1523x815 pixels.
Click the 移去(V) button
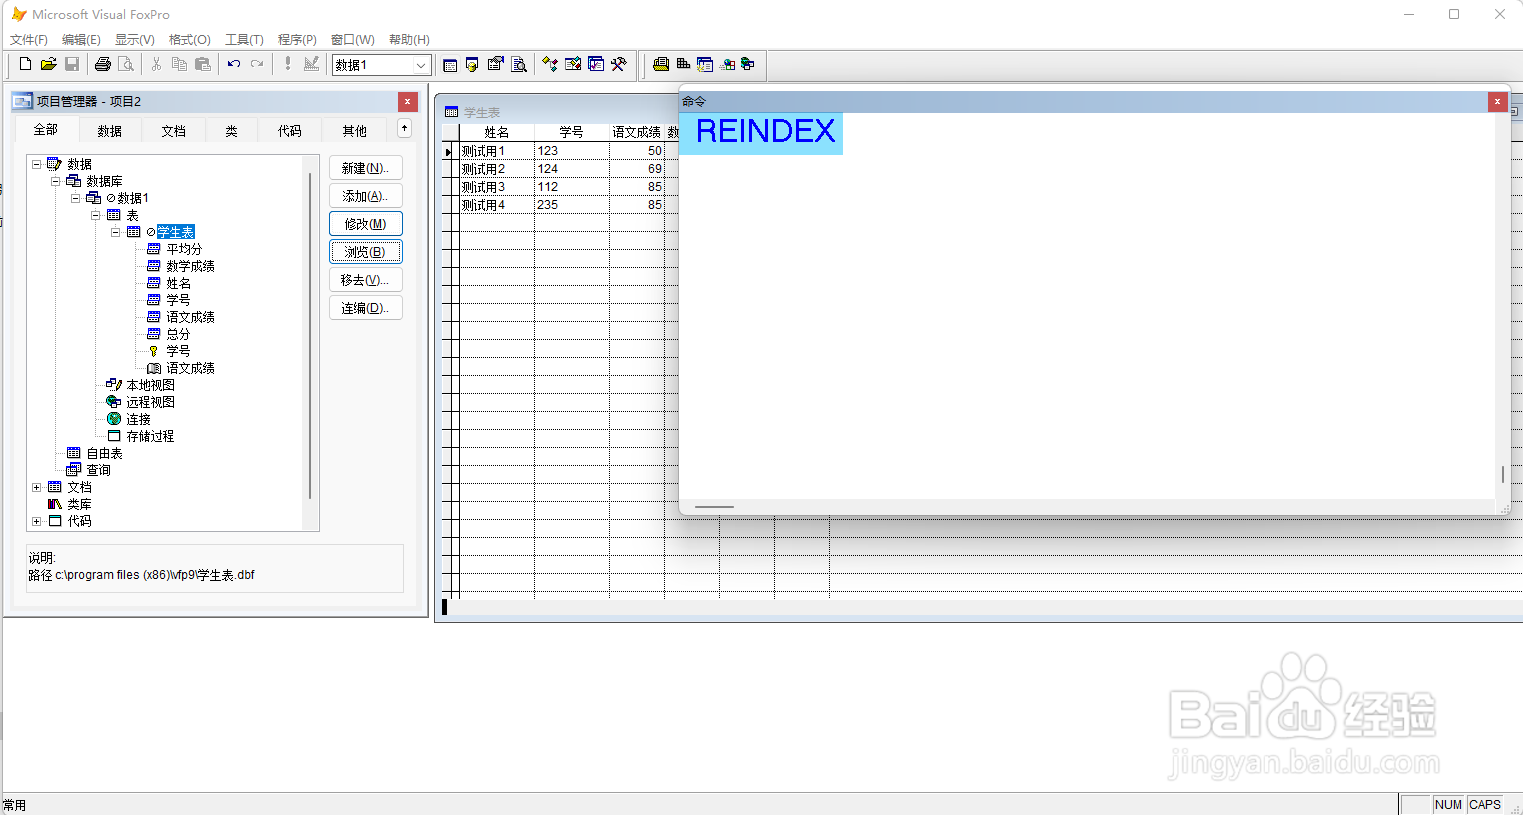click(366, 280)
